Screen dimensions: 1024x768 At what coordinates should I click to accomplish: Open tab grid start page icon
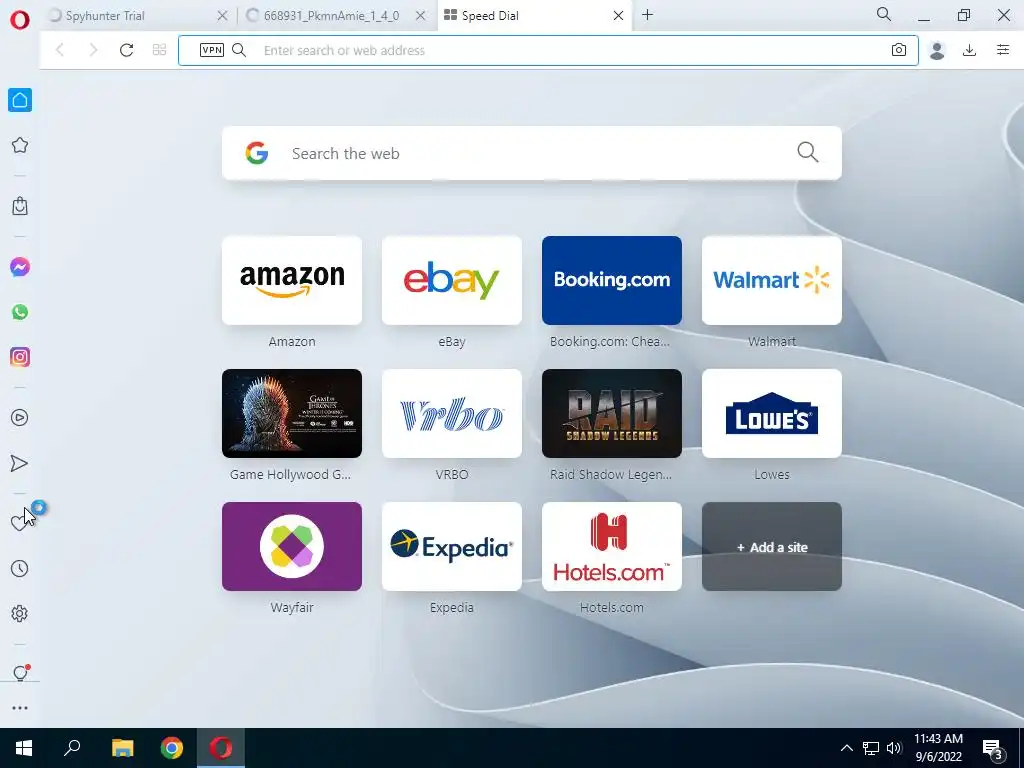coord(159,50)
